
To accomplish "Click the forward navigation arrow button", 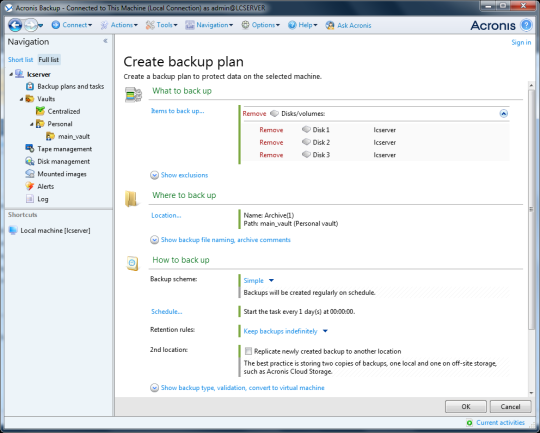I will tap(31, 25).
